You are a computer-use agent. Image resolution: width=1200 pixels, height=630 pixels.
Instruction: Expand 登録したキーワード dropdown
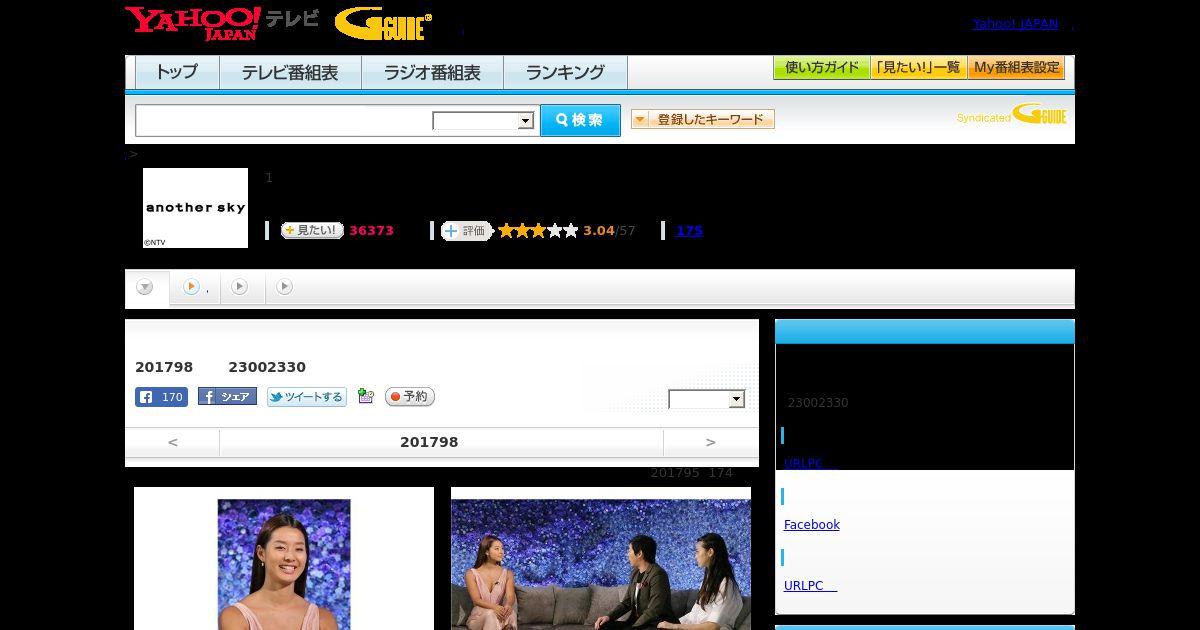point(703,119)
